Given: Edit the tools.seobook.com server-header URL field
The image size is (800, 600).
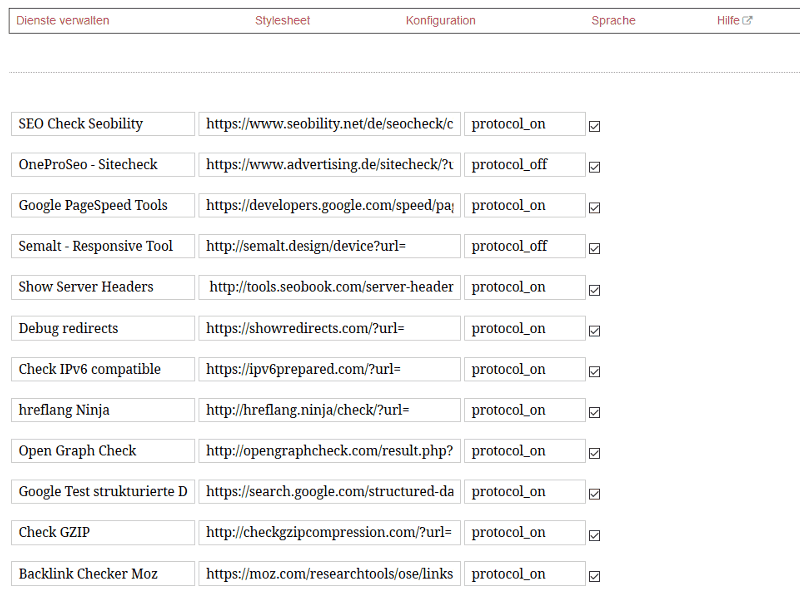Looking at the screenshot, I should [x=330, y=287].
